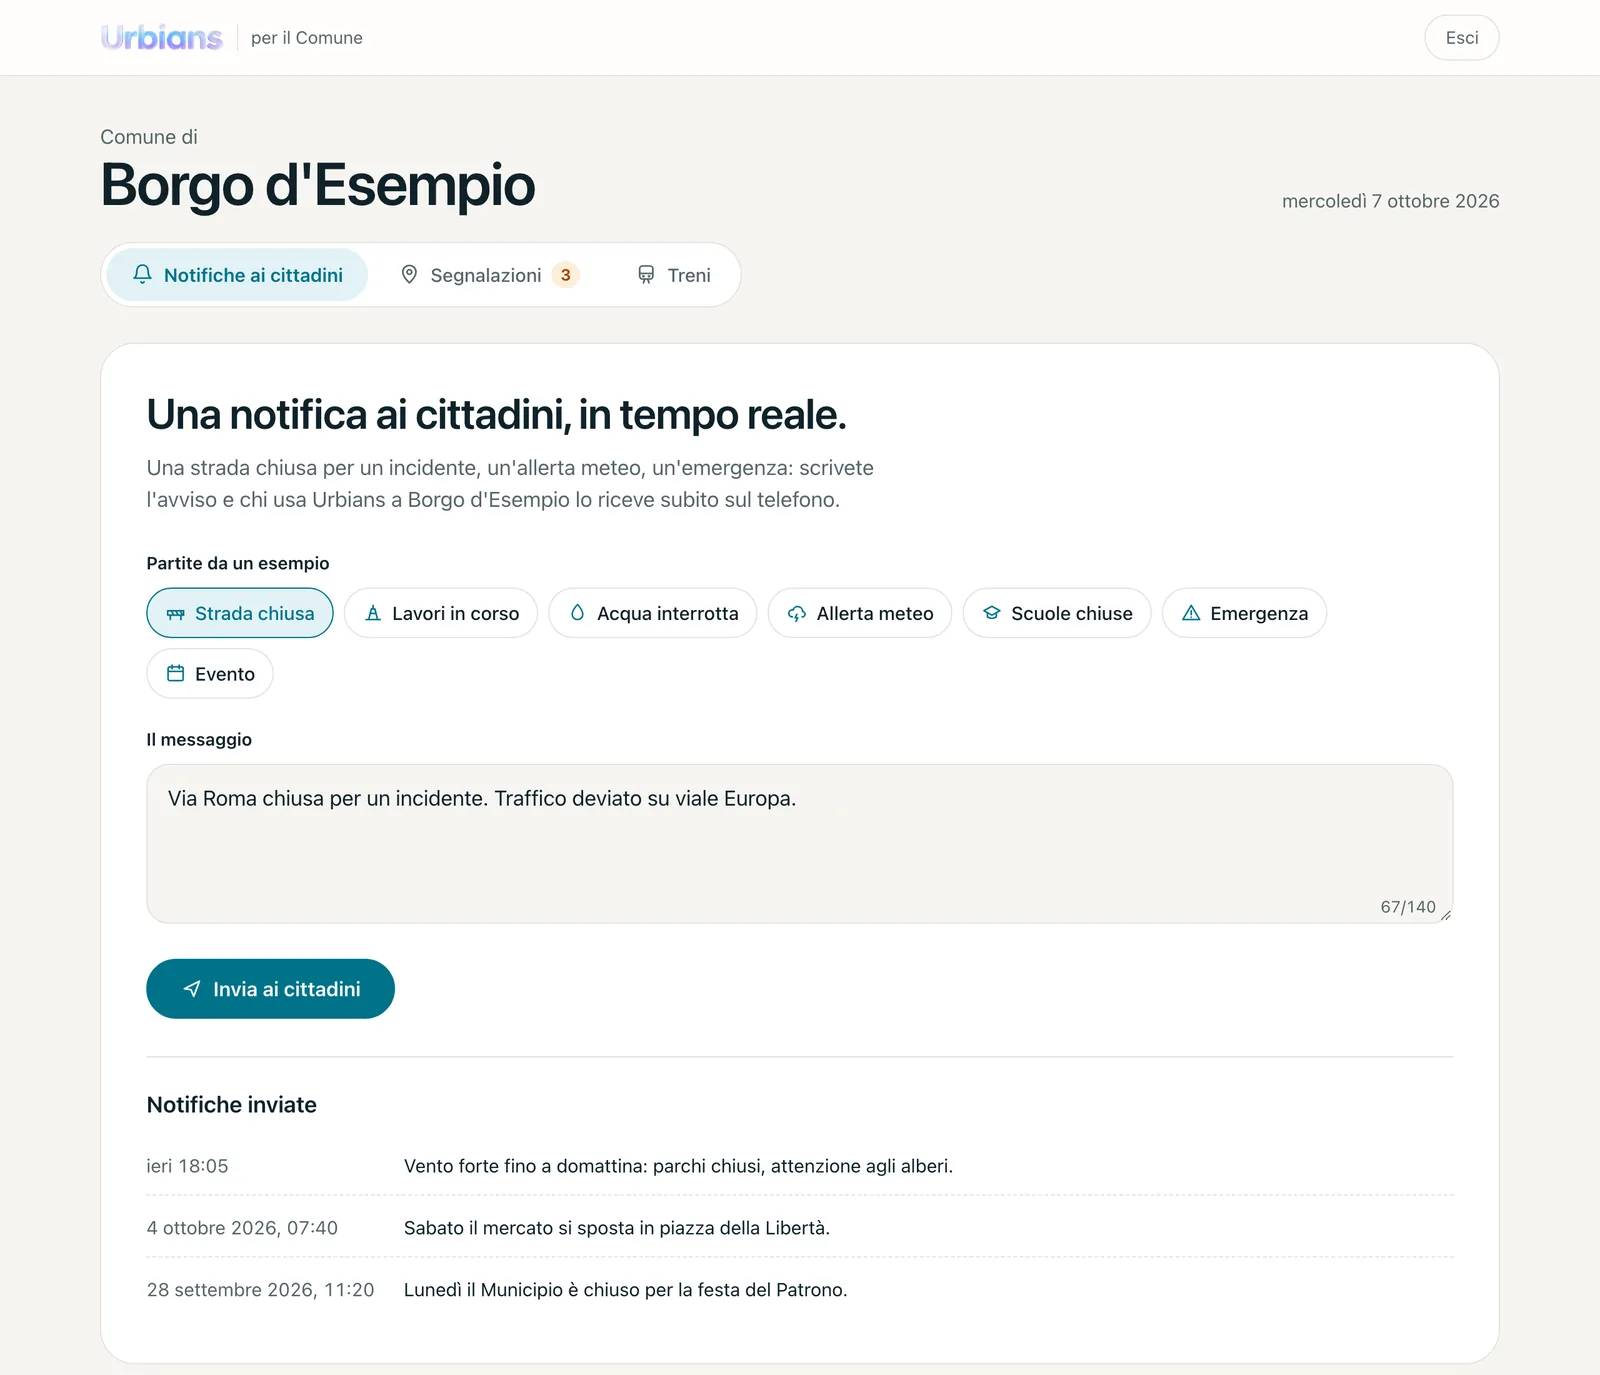Screen dimensions: 1600x1375
Task: Click the sent notification 'Vento forte fino a domattina'
Action: 678,1166
